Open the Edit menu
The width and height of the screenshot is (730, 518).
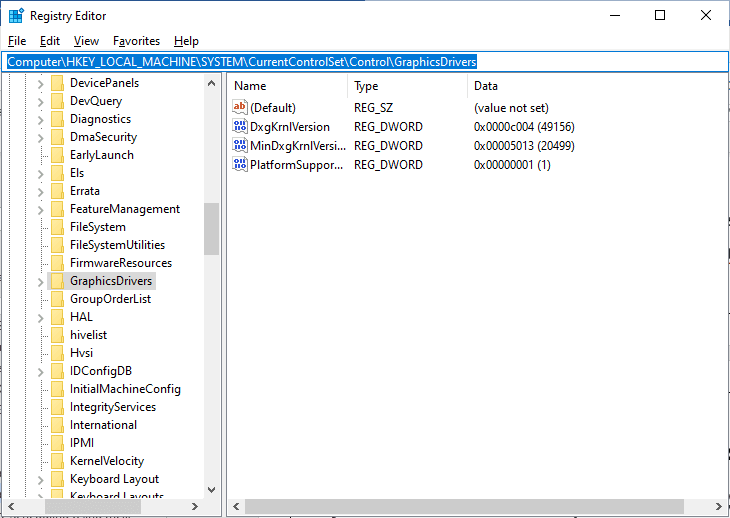[50, 41]
